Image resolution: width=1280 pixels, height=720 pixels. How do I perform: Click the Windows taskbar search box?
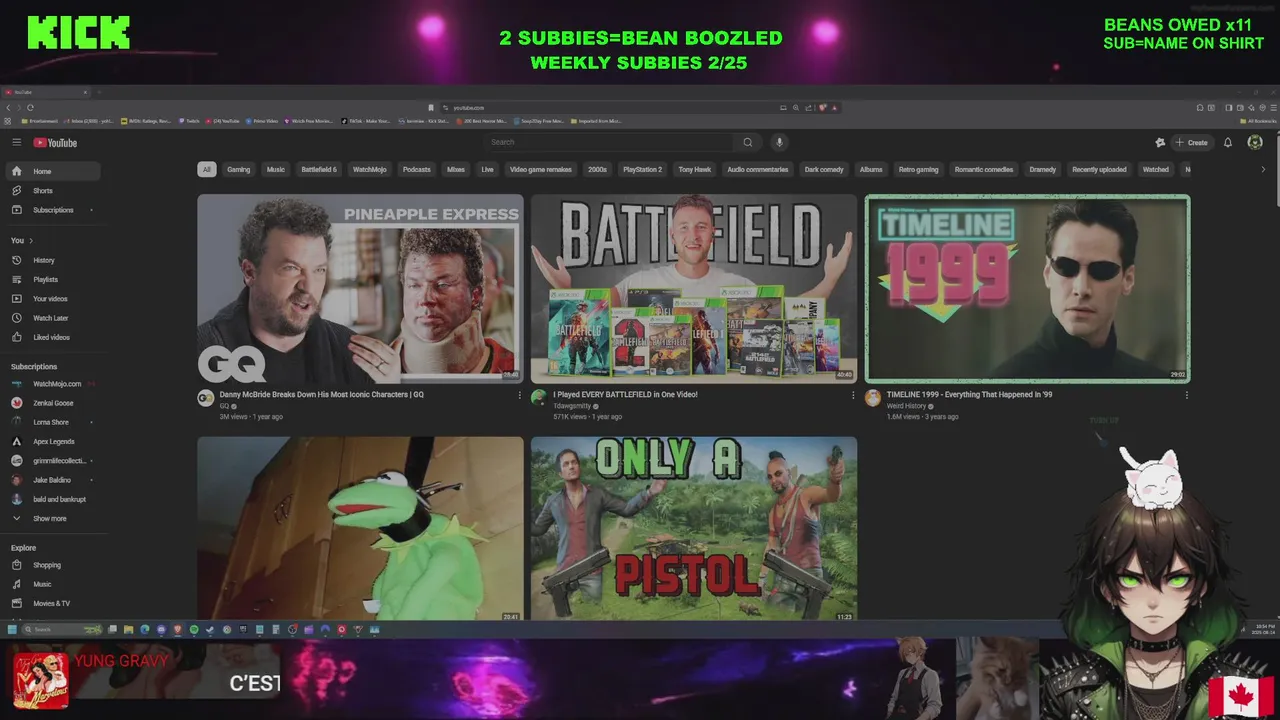point(62,629)
